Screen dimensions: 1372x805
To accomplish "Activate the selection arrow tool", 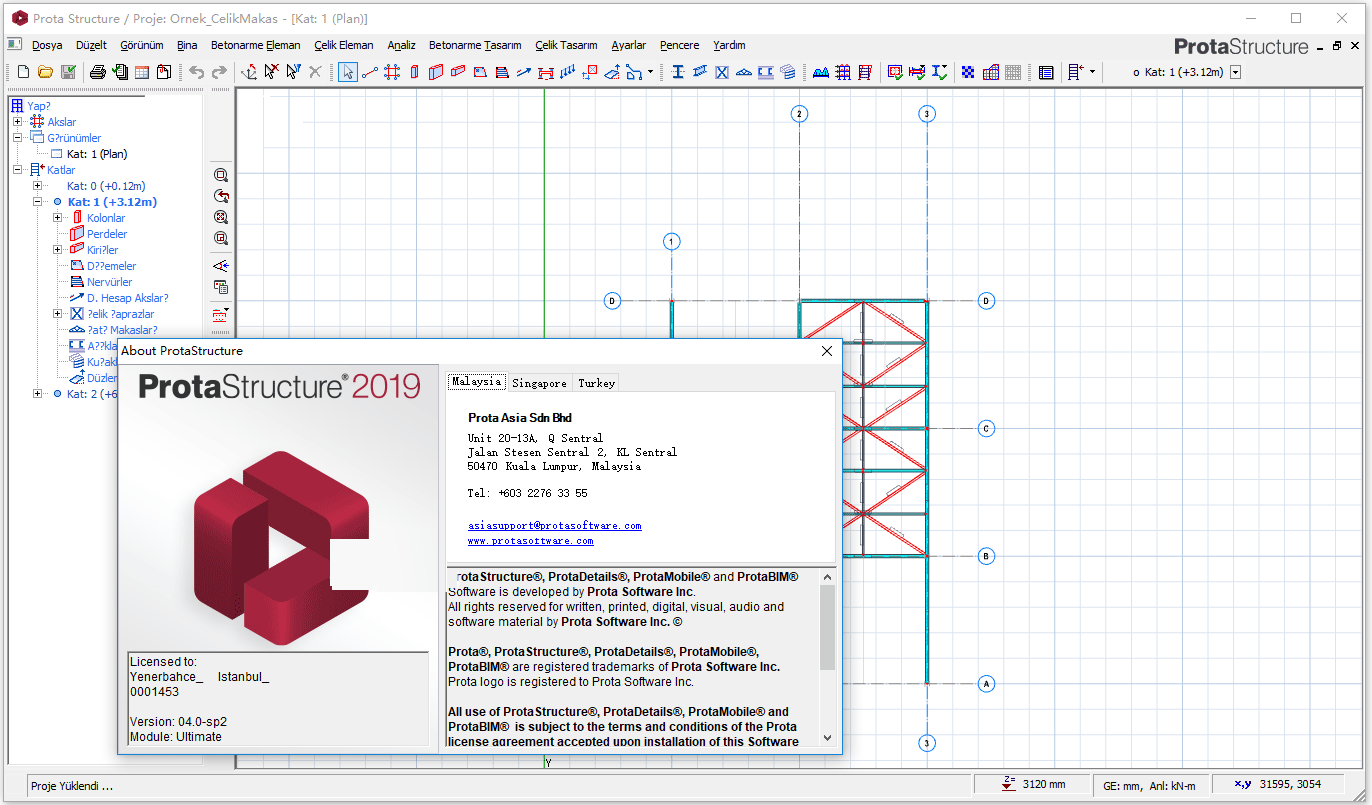I will pos(347,72).
